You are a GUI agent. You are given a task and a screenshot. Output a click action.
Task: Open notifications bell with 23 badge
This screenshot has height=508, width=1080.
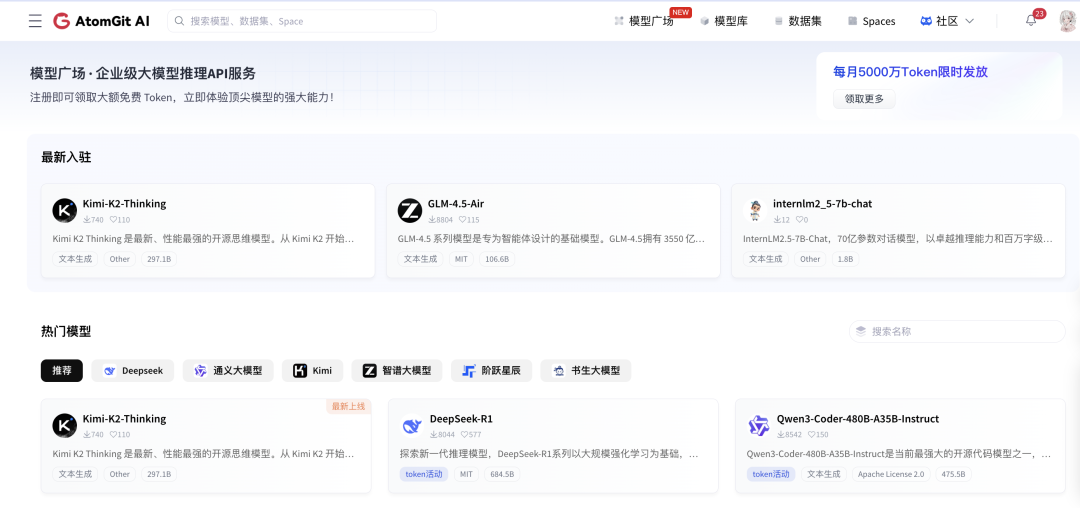[x=1031, y=21]
